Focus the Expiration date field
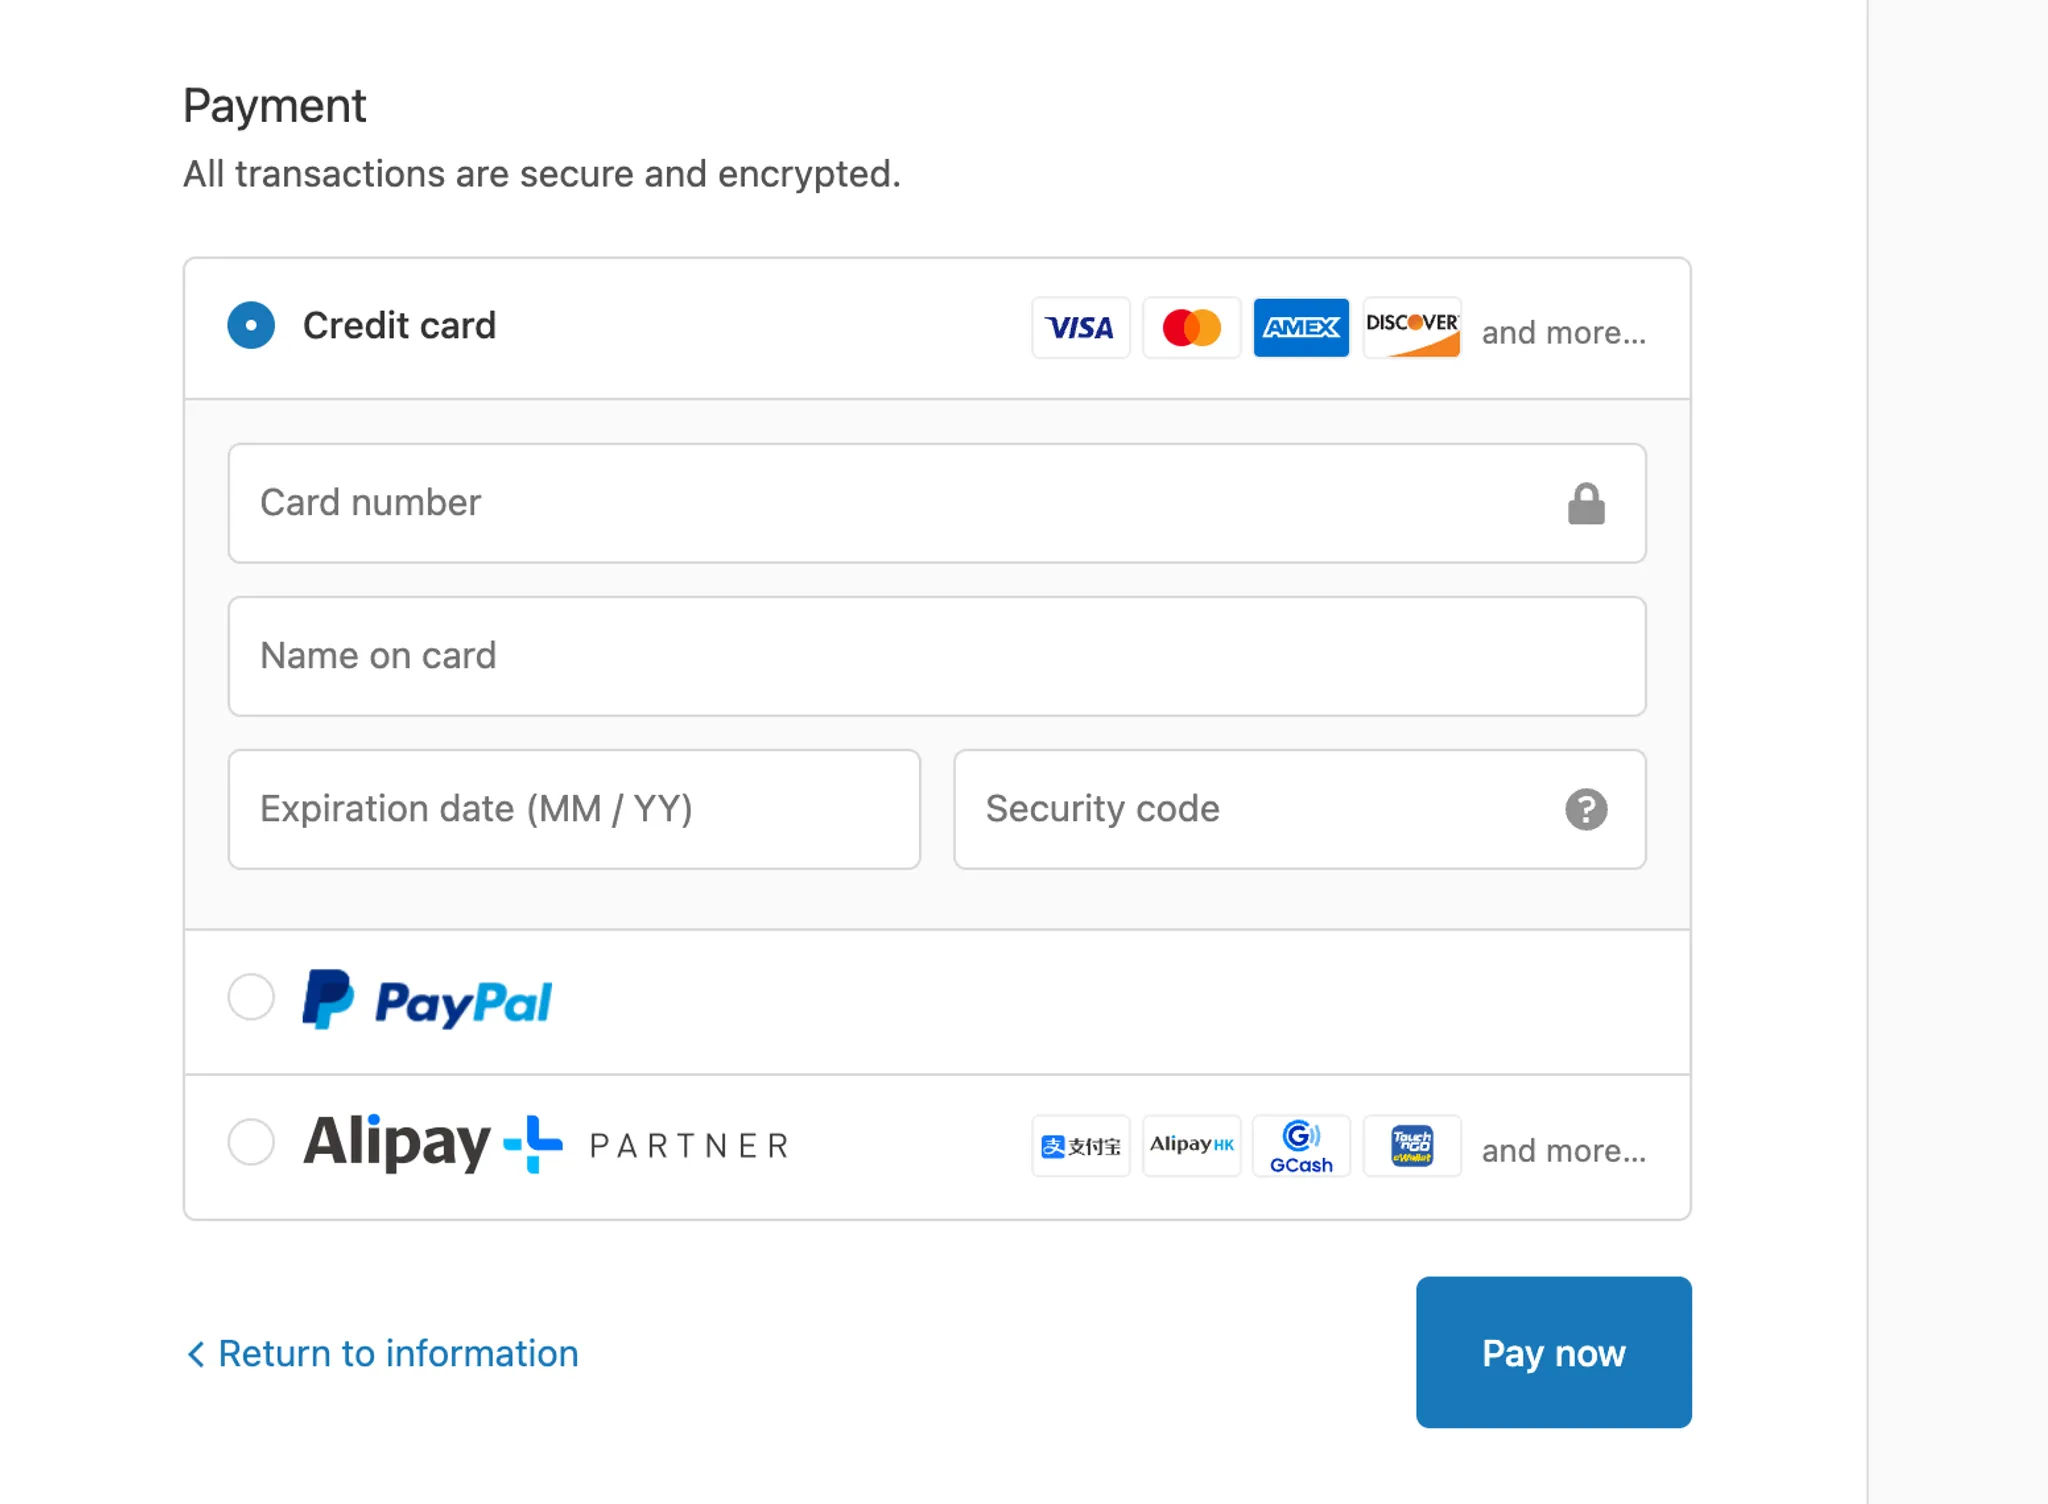Image resolution: width=2048 pixels, height=1504 pixels. [574, 809]
